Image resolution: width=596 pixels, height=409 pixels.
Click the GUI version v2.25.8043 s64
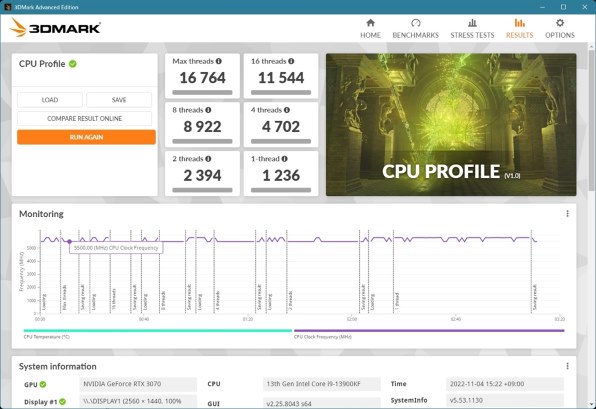[322, 403]
